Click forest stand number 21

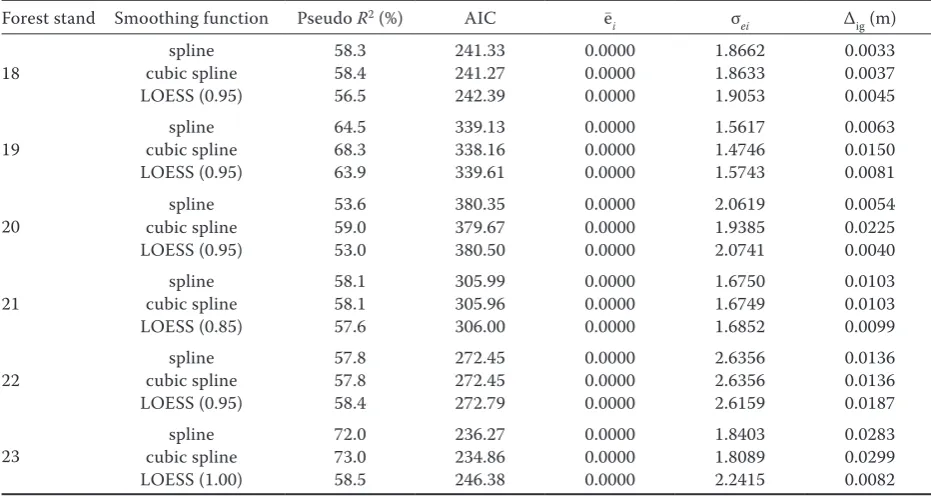point(11,304)
